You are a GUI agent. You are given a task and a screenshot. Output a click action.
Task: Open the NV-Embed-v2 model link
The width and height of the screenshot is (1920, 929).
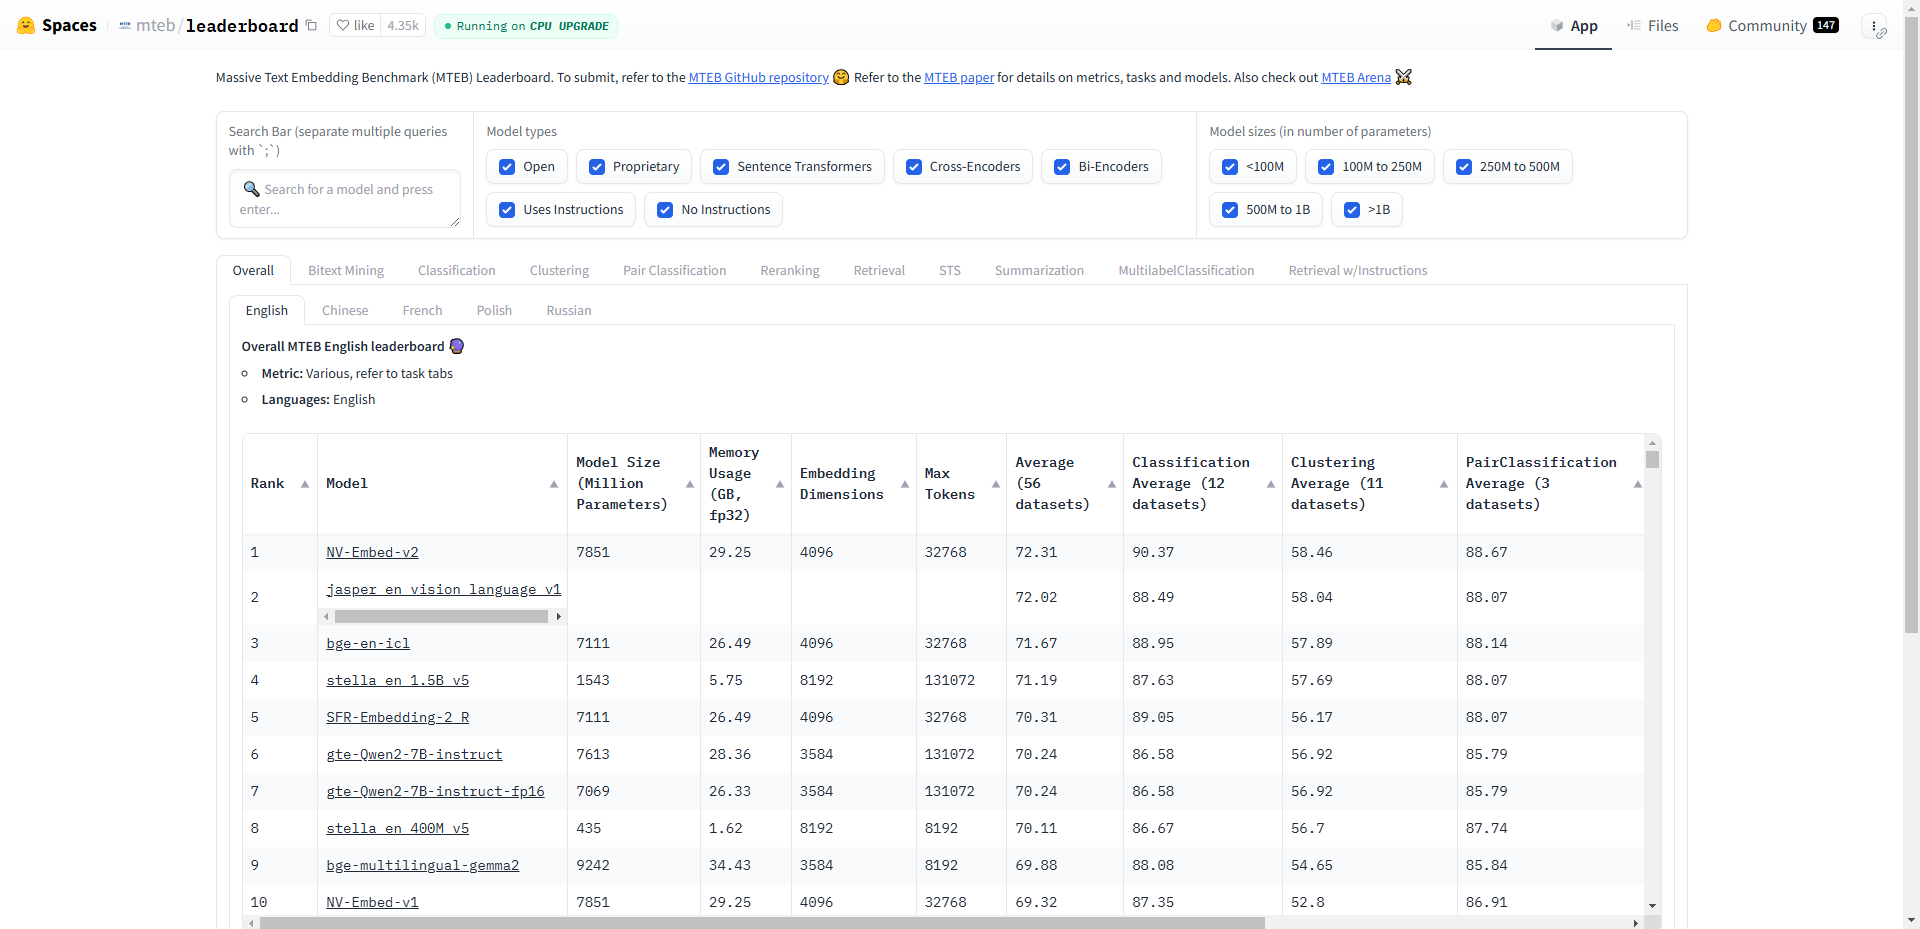(x=372, y=552)
